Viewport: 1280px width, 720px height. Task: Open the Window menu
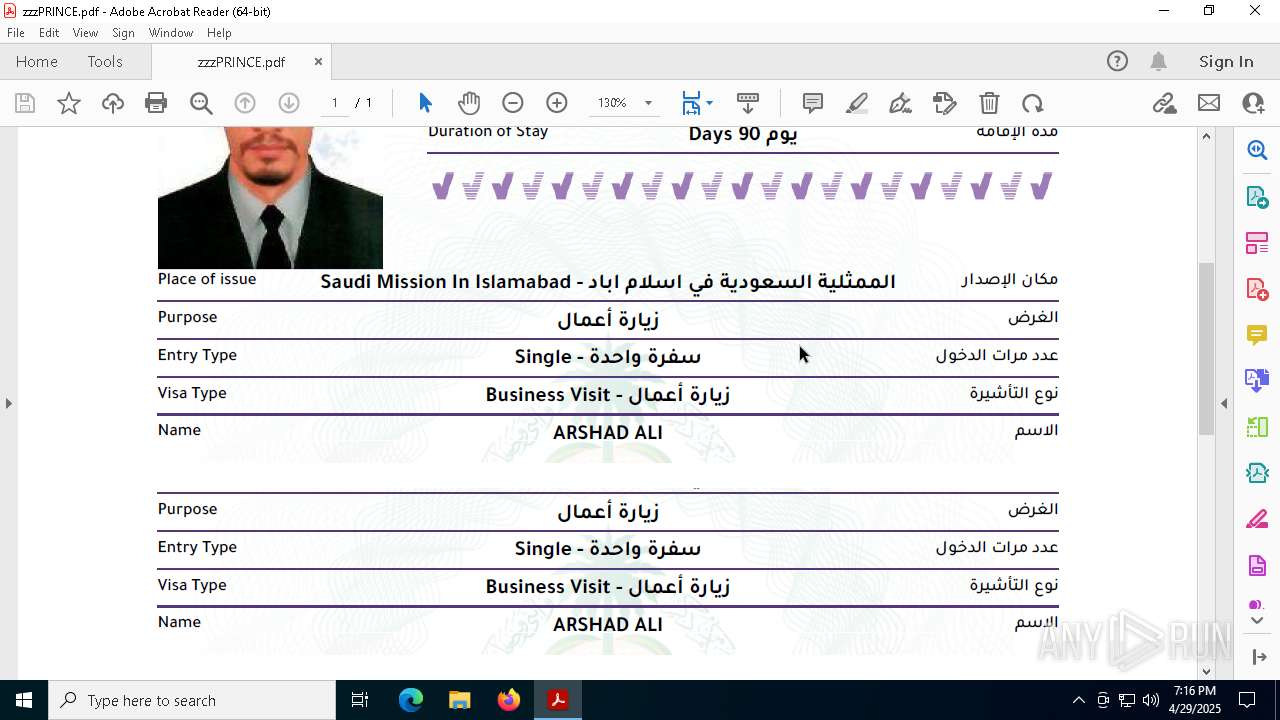(171, 33)
